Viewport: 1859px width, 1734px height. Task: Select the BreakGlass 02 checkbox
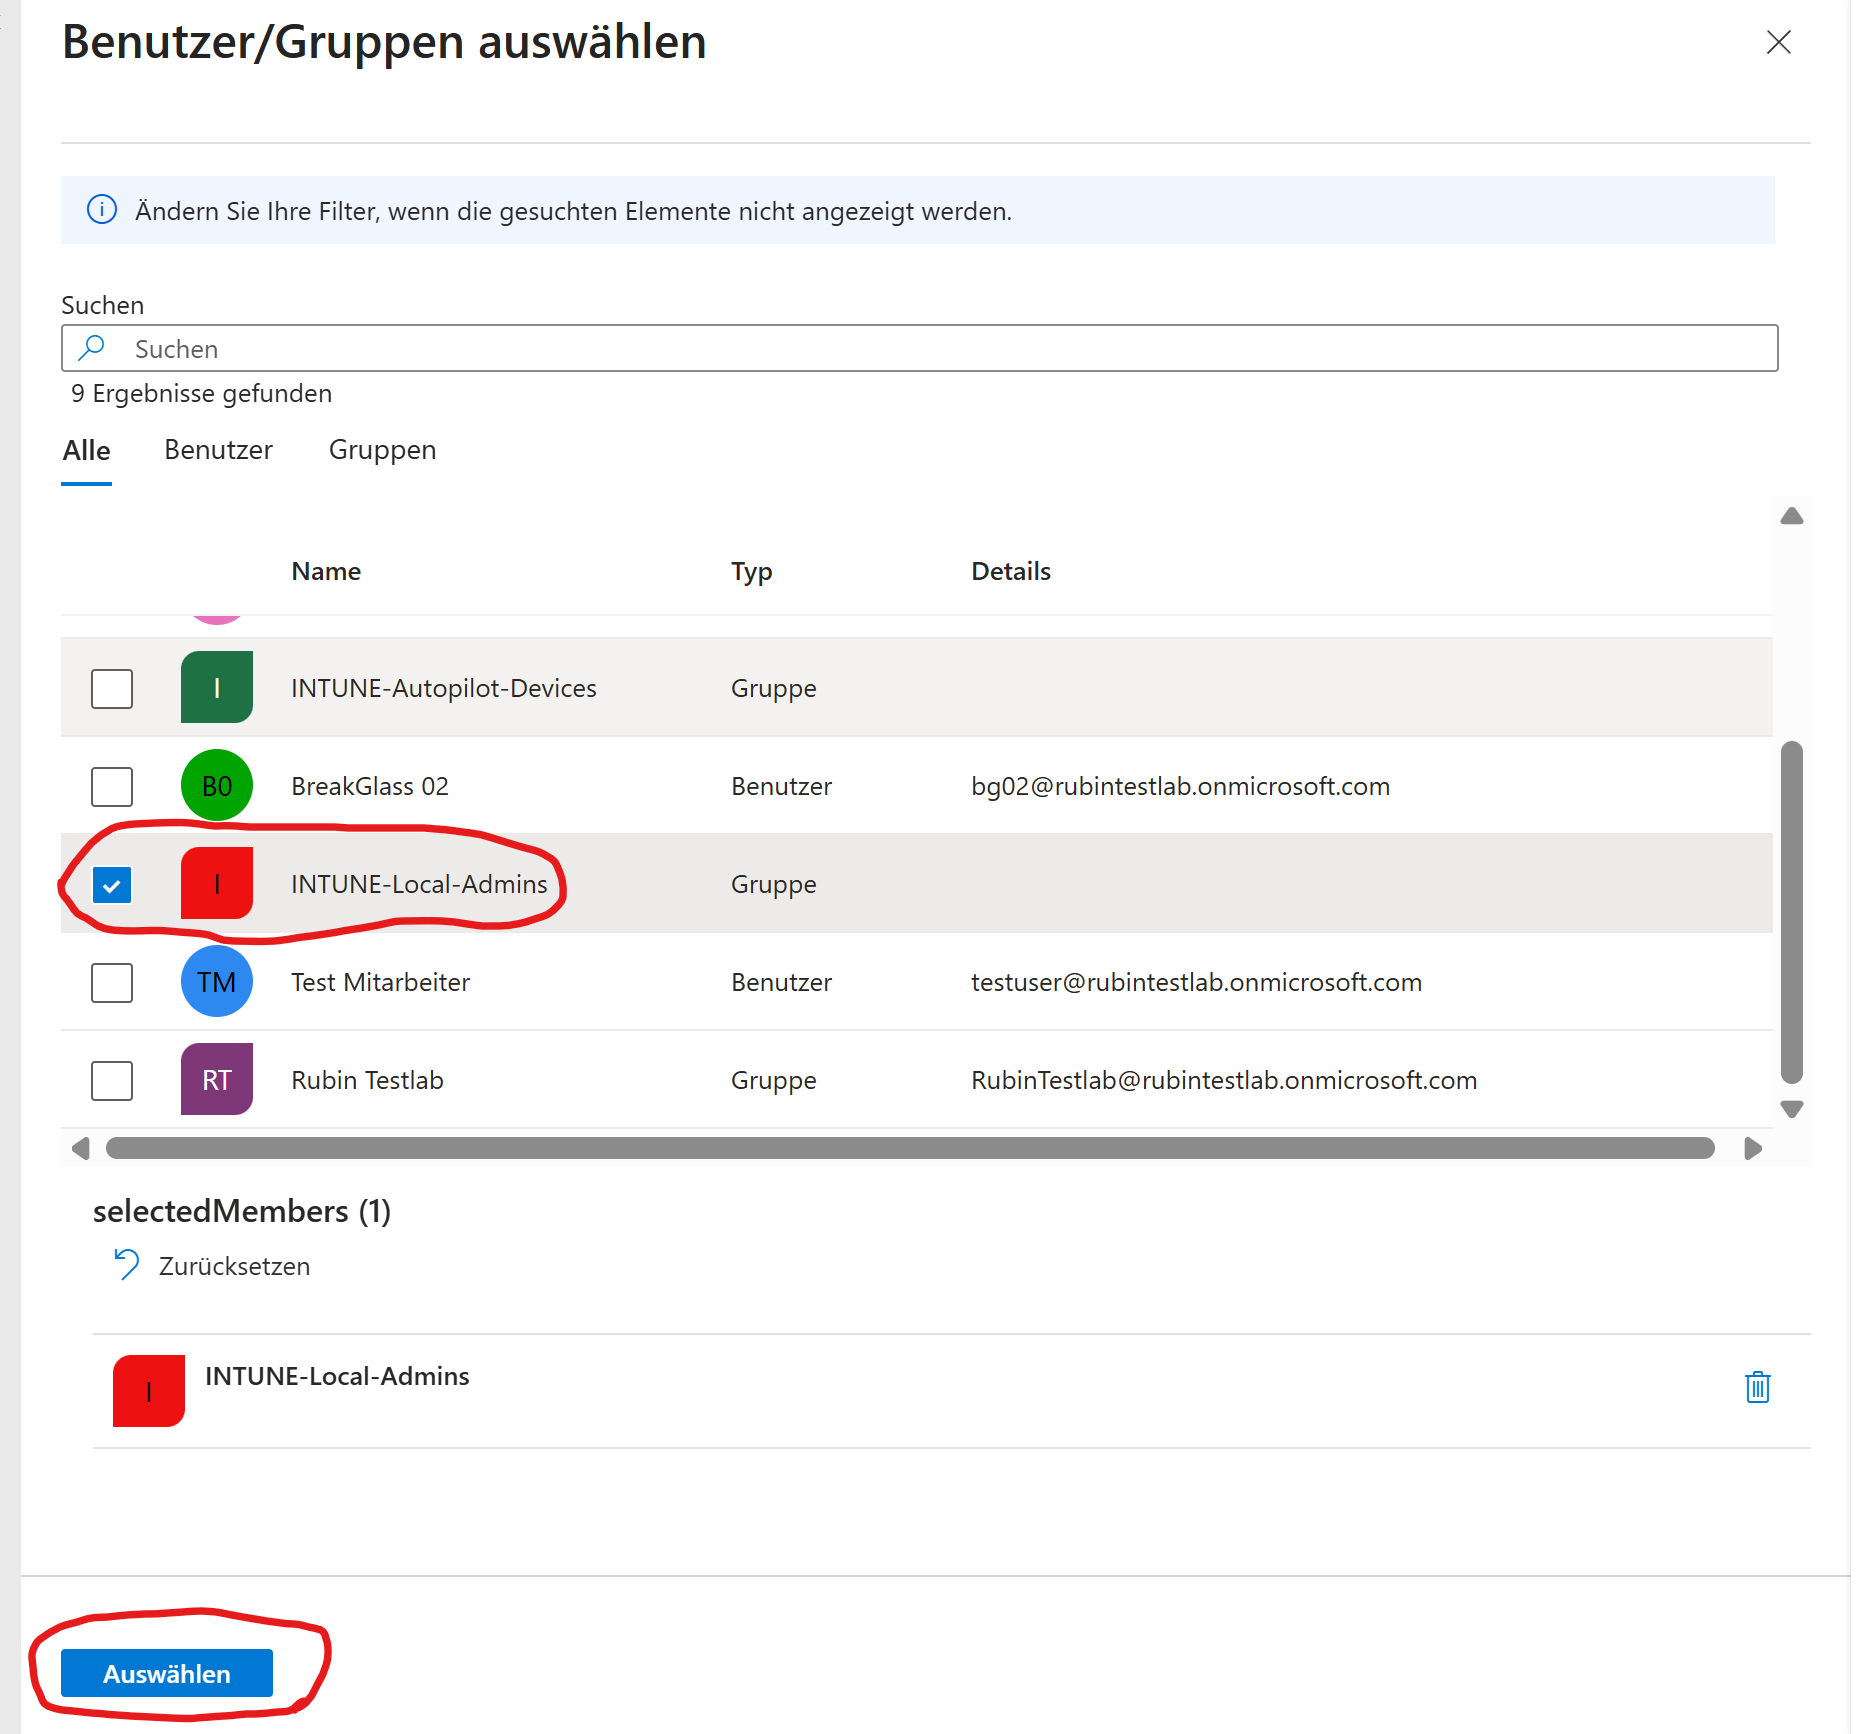pyautogui.click(x=112, y=787)
